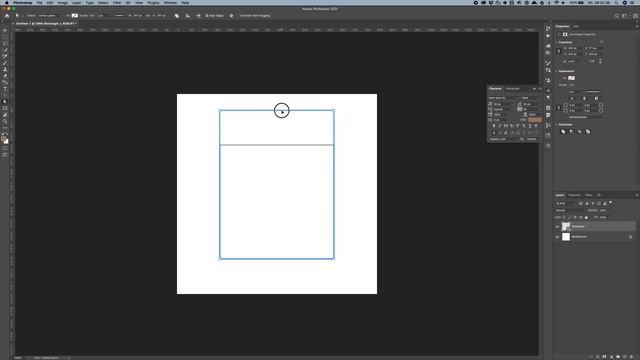Select the Zoom magnifier tool

[x=5, y=121]
